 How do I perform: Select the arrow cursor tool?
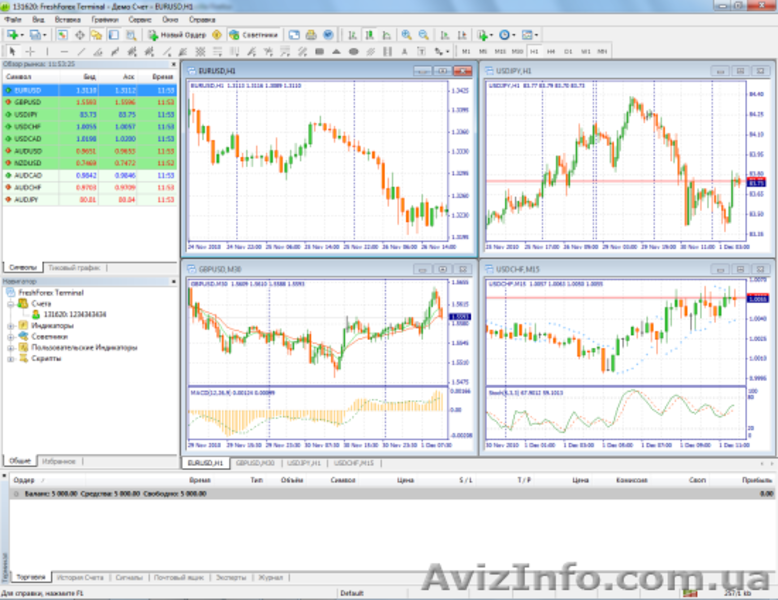(12, 50)
